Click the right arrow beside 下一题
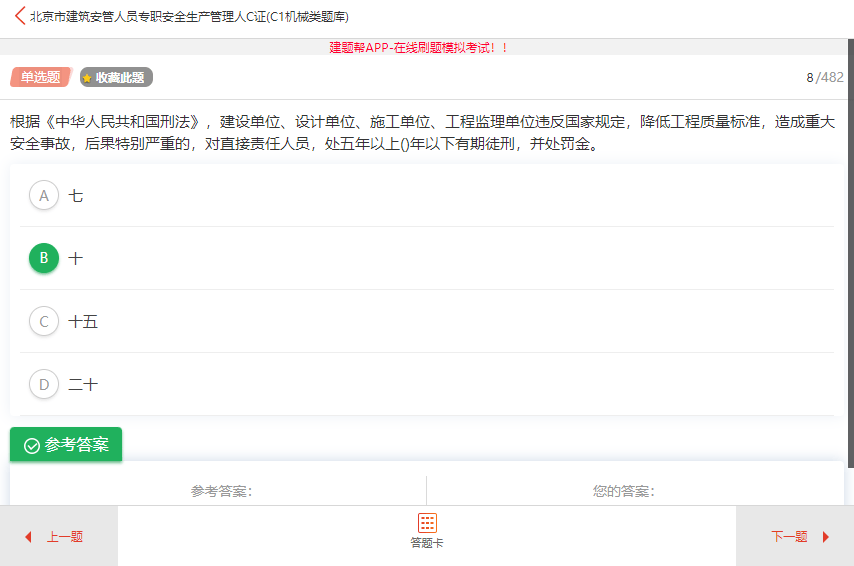The width and height of the screenshot is (854, 566). (x=826, y=537)
